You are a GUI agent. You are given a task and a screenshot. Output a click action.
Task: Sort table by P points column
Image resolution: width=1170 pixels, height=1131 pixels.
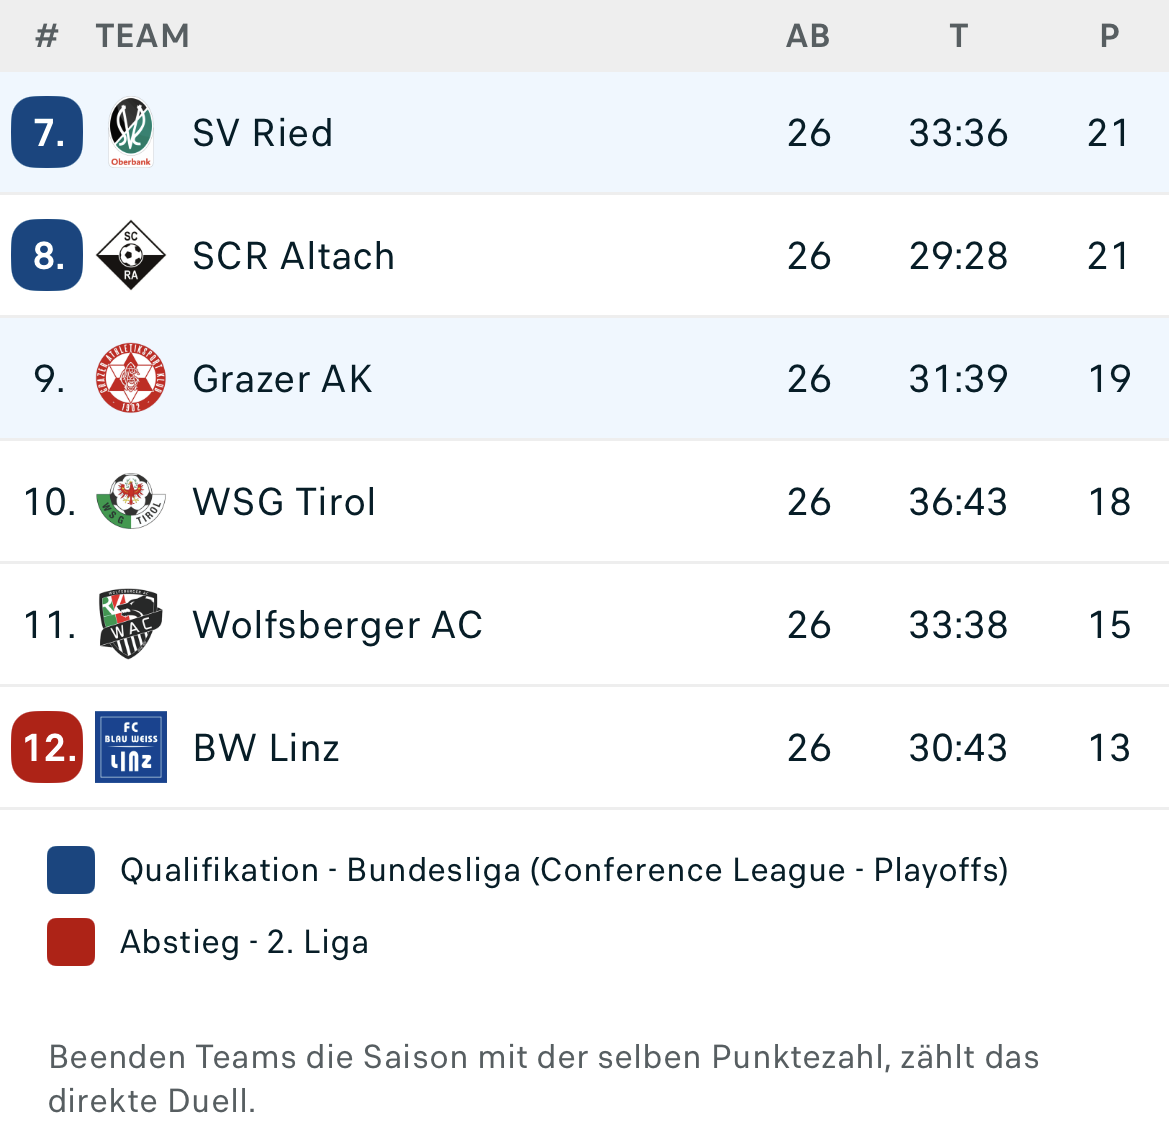1109,36
